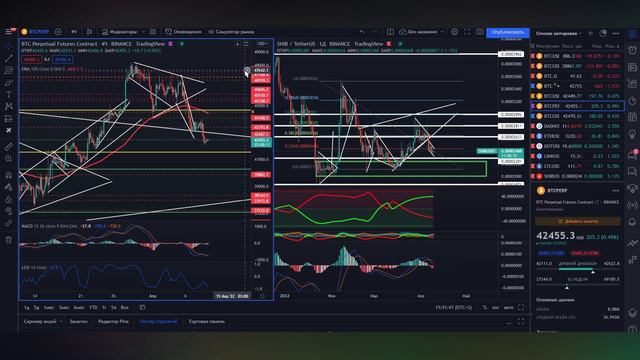Open indicator templates grid icon

pyautogui.click(x=153, y=31)
